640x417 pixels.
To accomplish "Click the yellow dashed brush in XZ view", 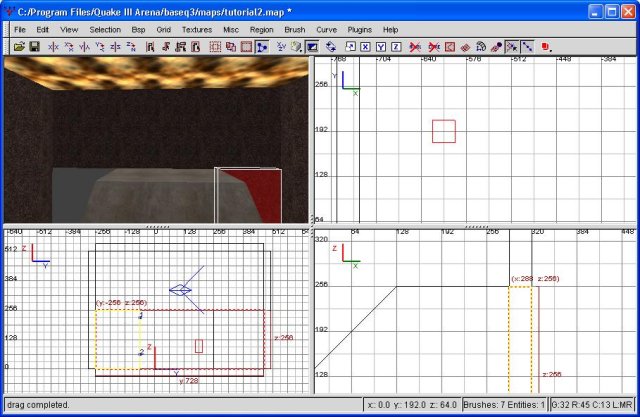I will 520,339.
